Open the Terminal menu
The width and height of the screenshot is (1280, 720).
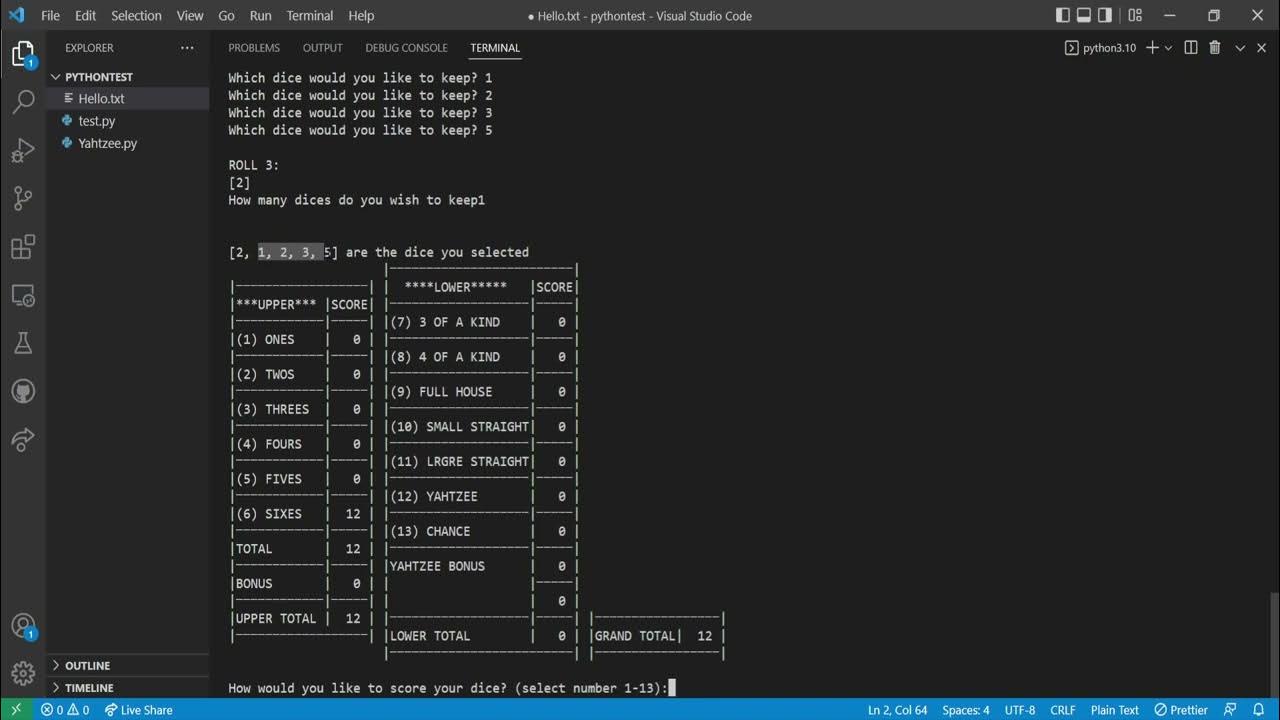[310, 15]
